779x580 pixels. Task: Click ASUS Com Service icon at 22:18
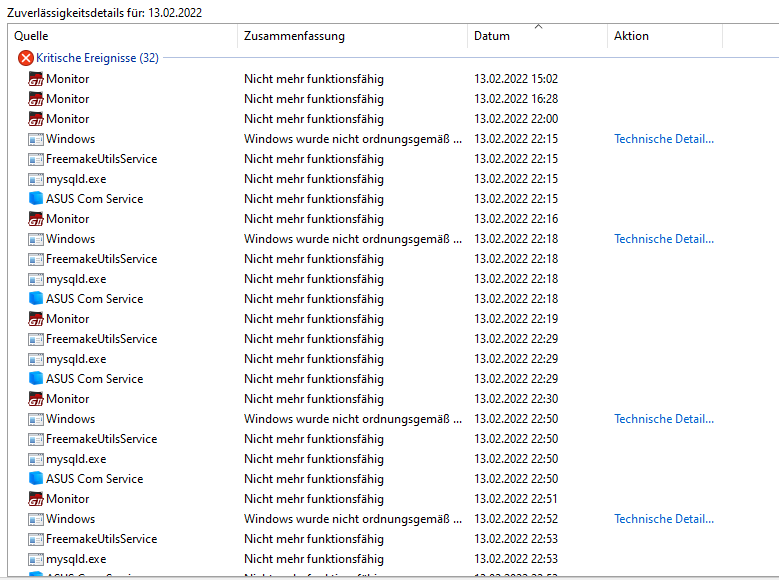(x=36, y=299)
